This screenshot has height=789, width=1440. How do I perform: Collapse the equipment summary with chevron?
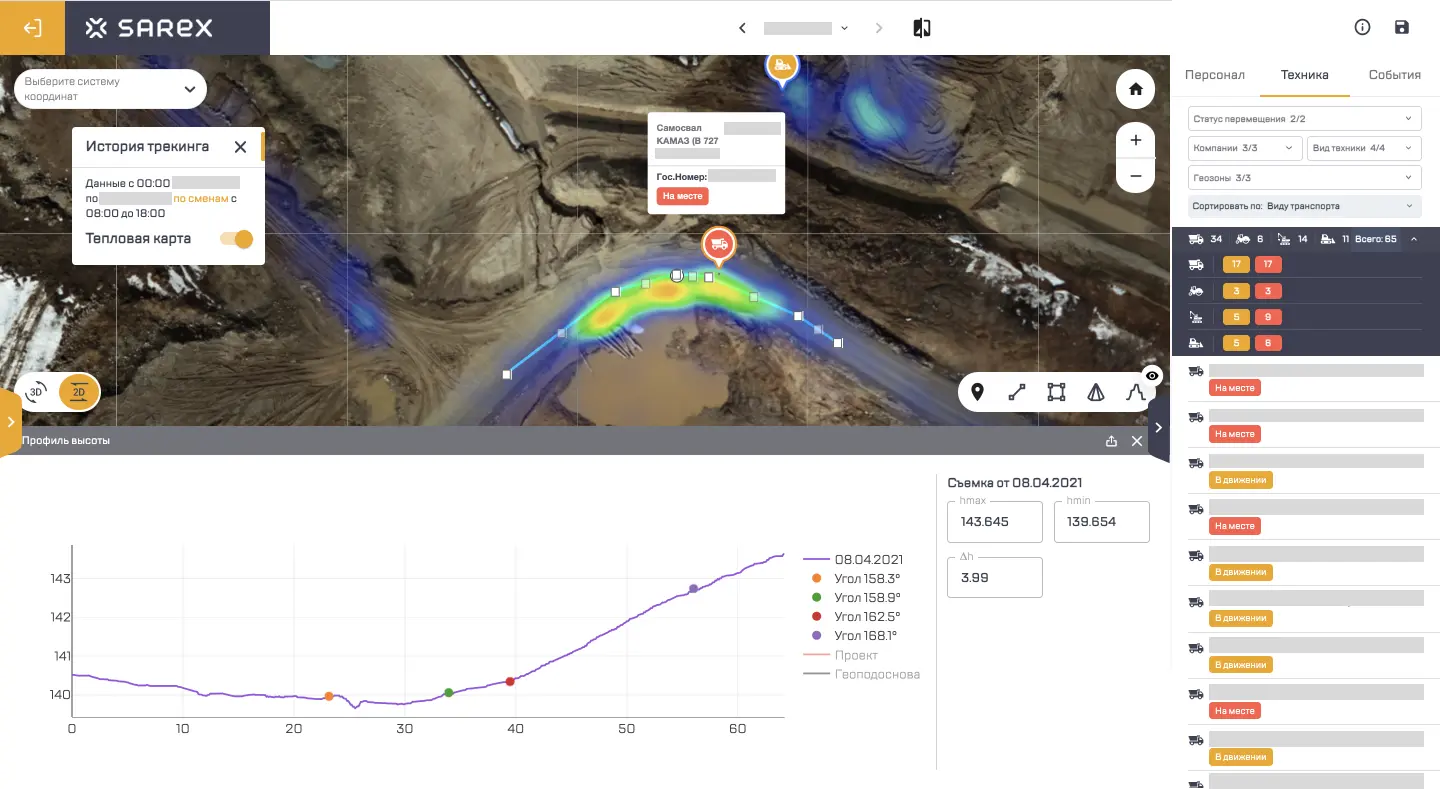1414,239
